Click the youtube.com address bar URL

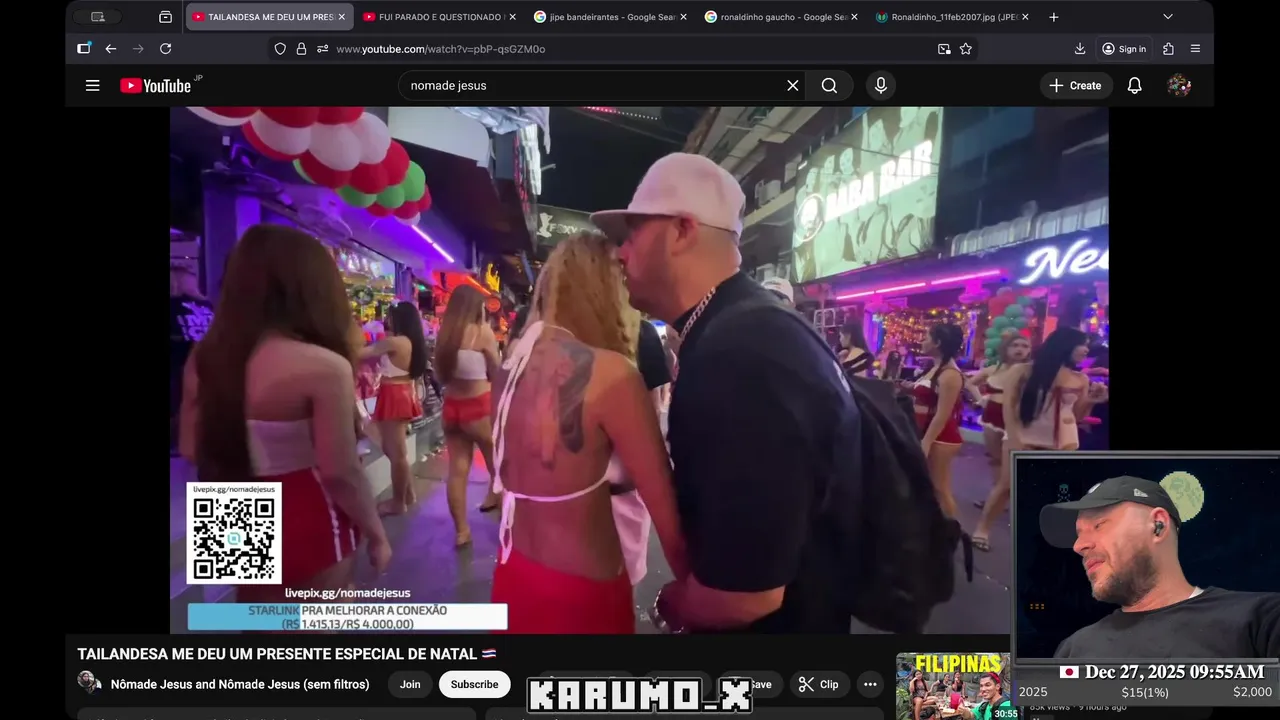(441, 49)
